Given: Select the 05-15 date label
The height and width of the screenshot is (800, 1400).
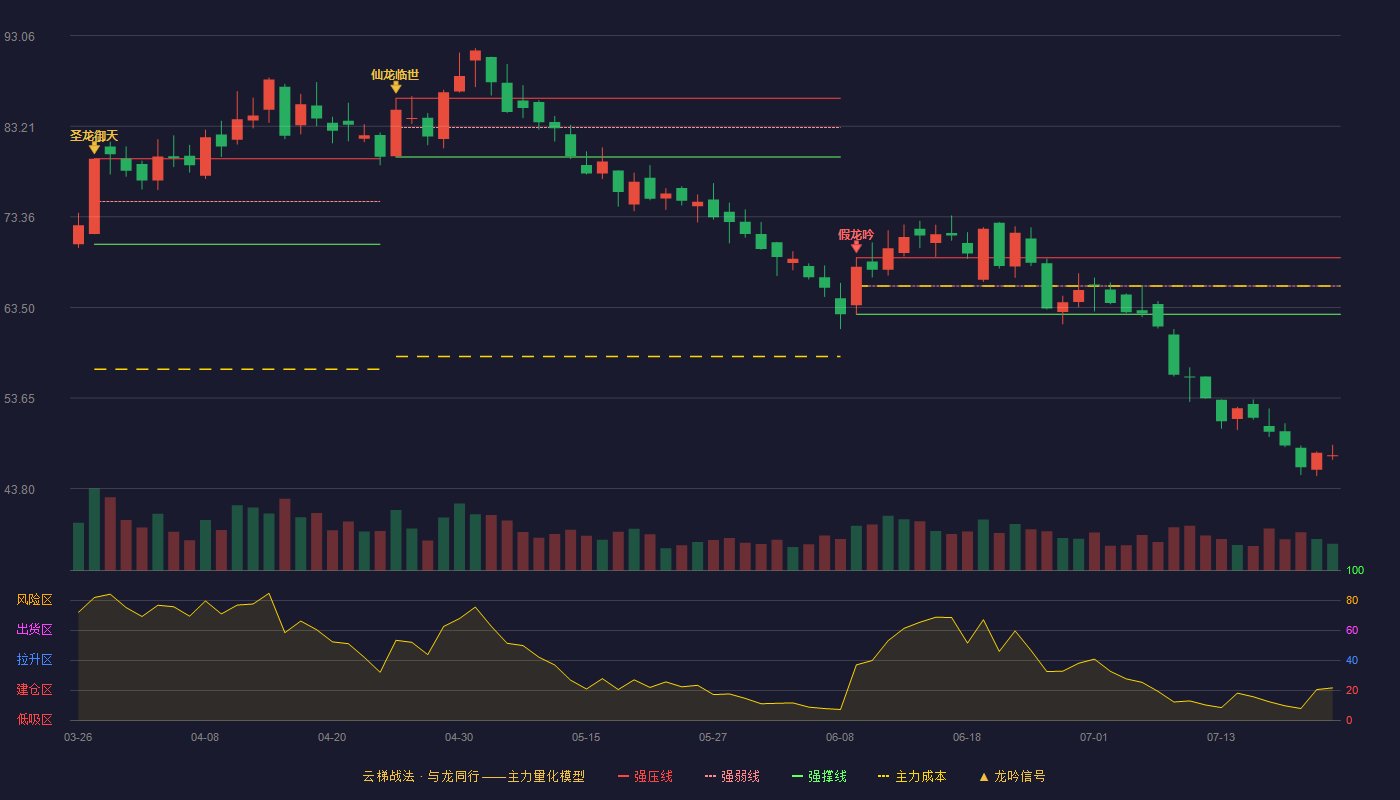Looking at the screenshot, I should pos(586,737).
